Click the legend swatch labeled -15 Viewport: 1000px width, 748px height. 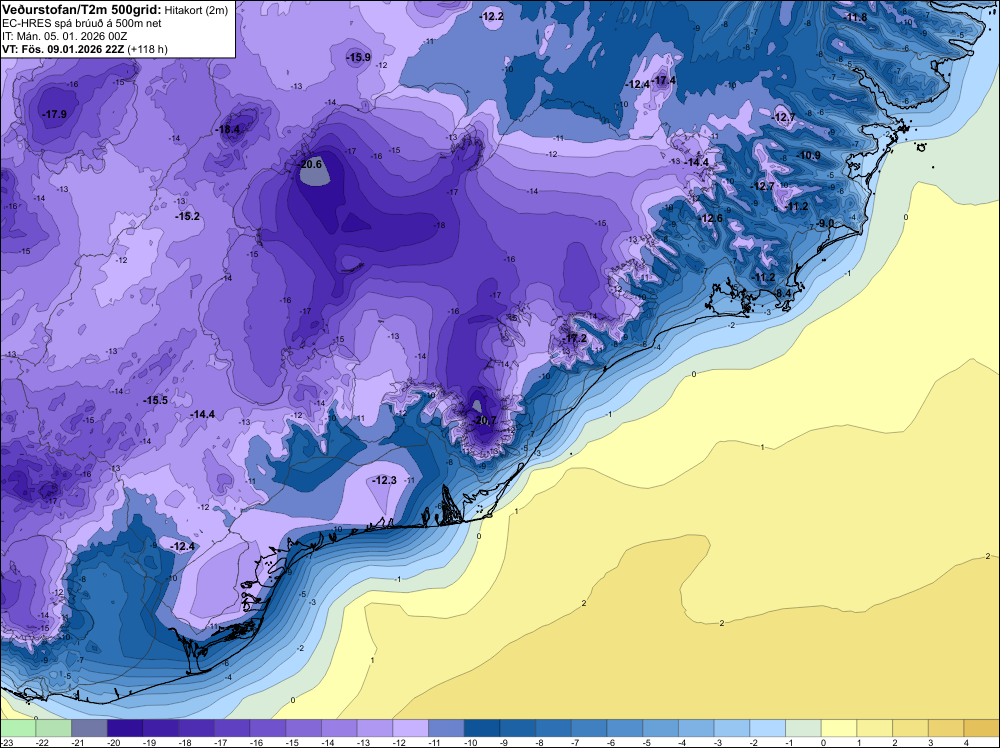(x=304, y=728)
